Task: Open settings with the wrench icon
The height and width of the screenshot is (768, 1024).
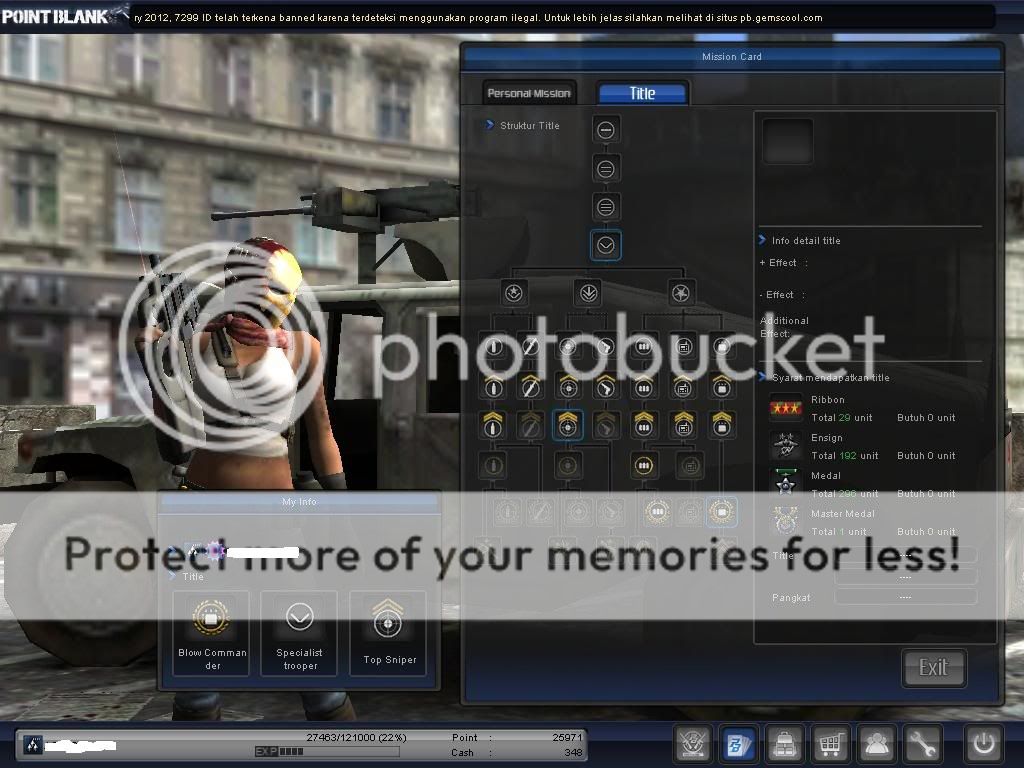Action: (923, 743)
